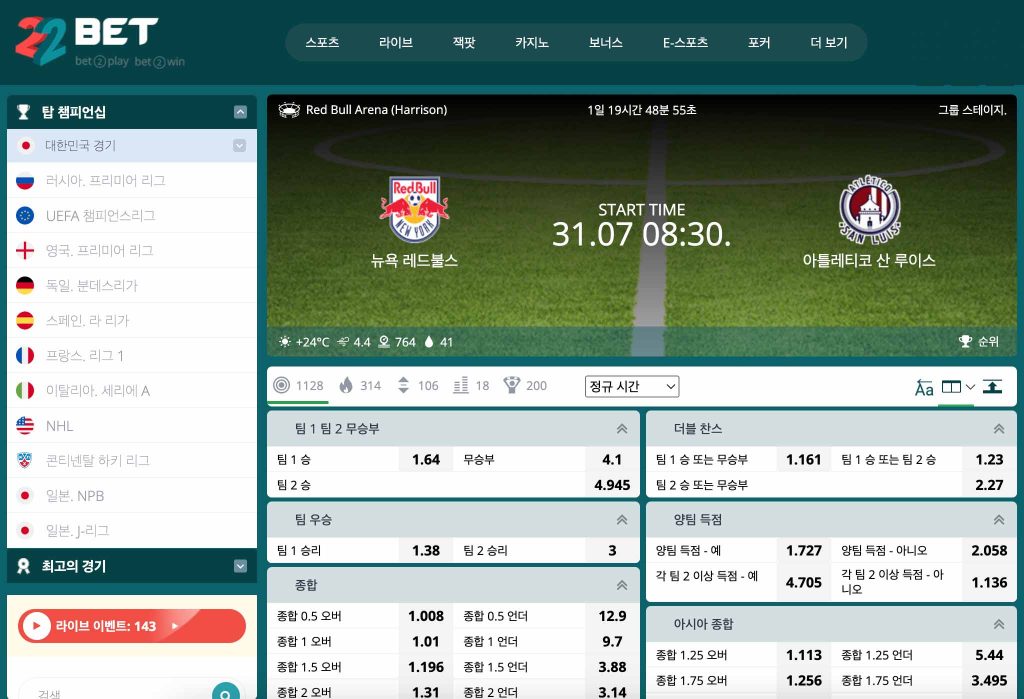Viewport: 1024px width, 699px height.
Task: Open the E-스포츠 menu
Action: point(685,42)
